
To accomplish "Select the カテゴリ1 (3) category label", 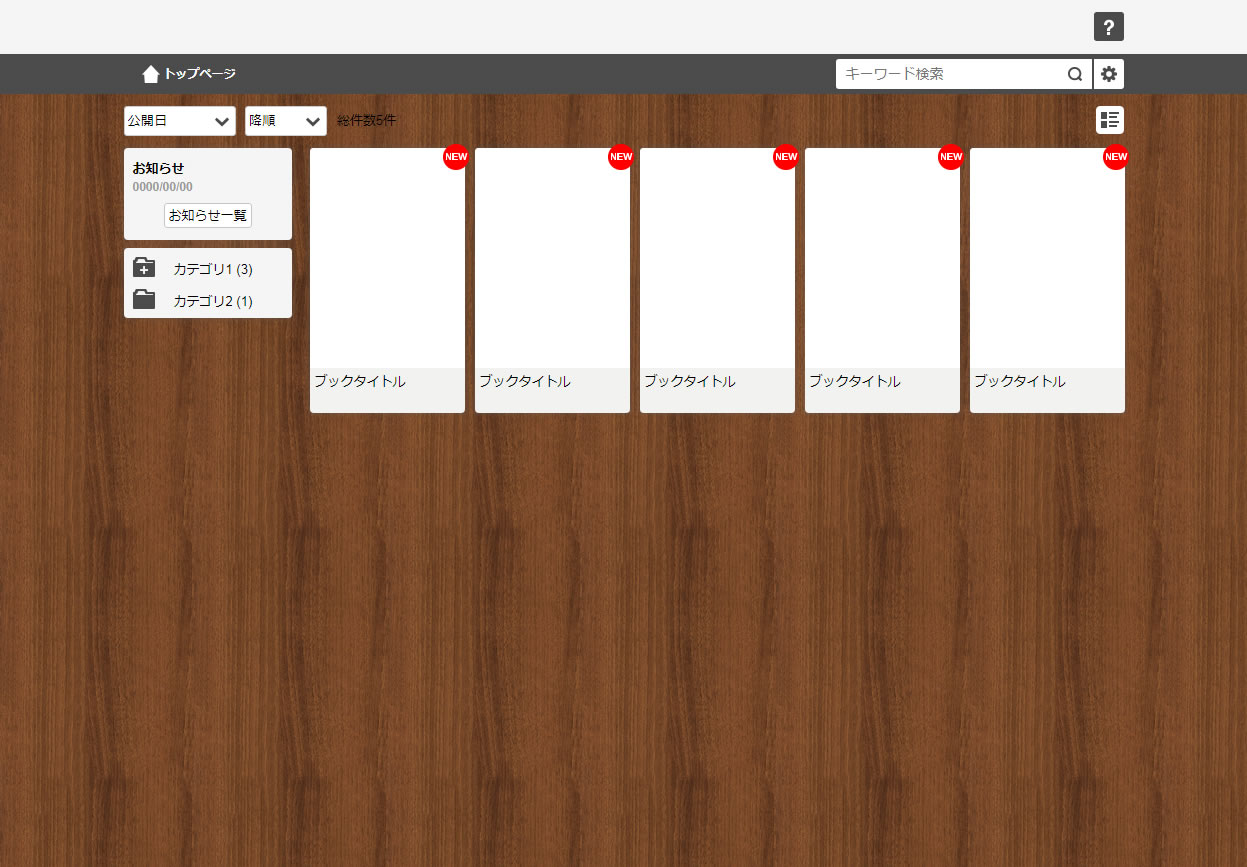I will click(213, 269).
